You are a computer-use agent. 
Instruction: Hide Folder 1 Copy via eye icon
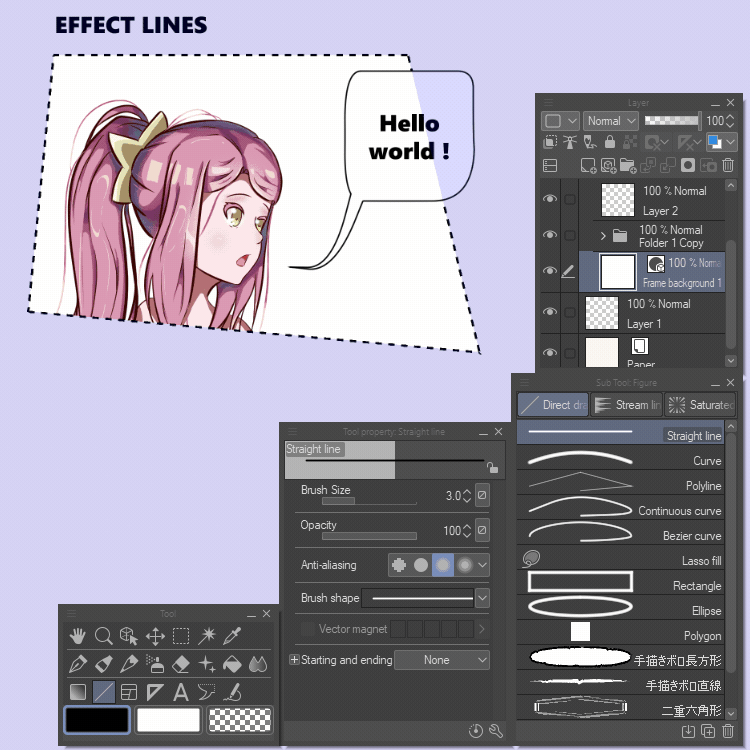(x=550, y=234)
